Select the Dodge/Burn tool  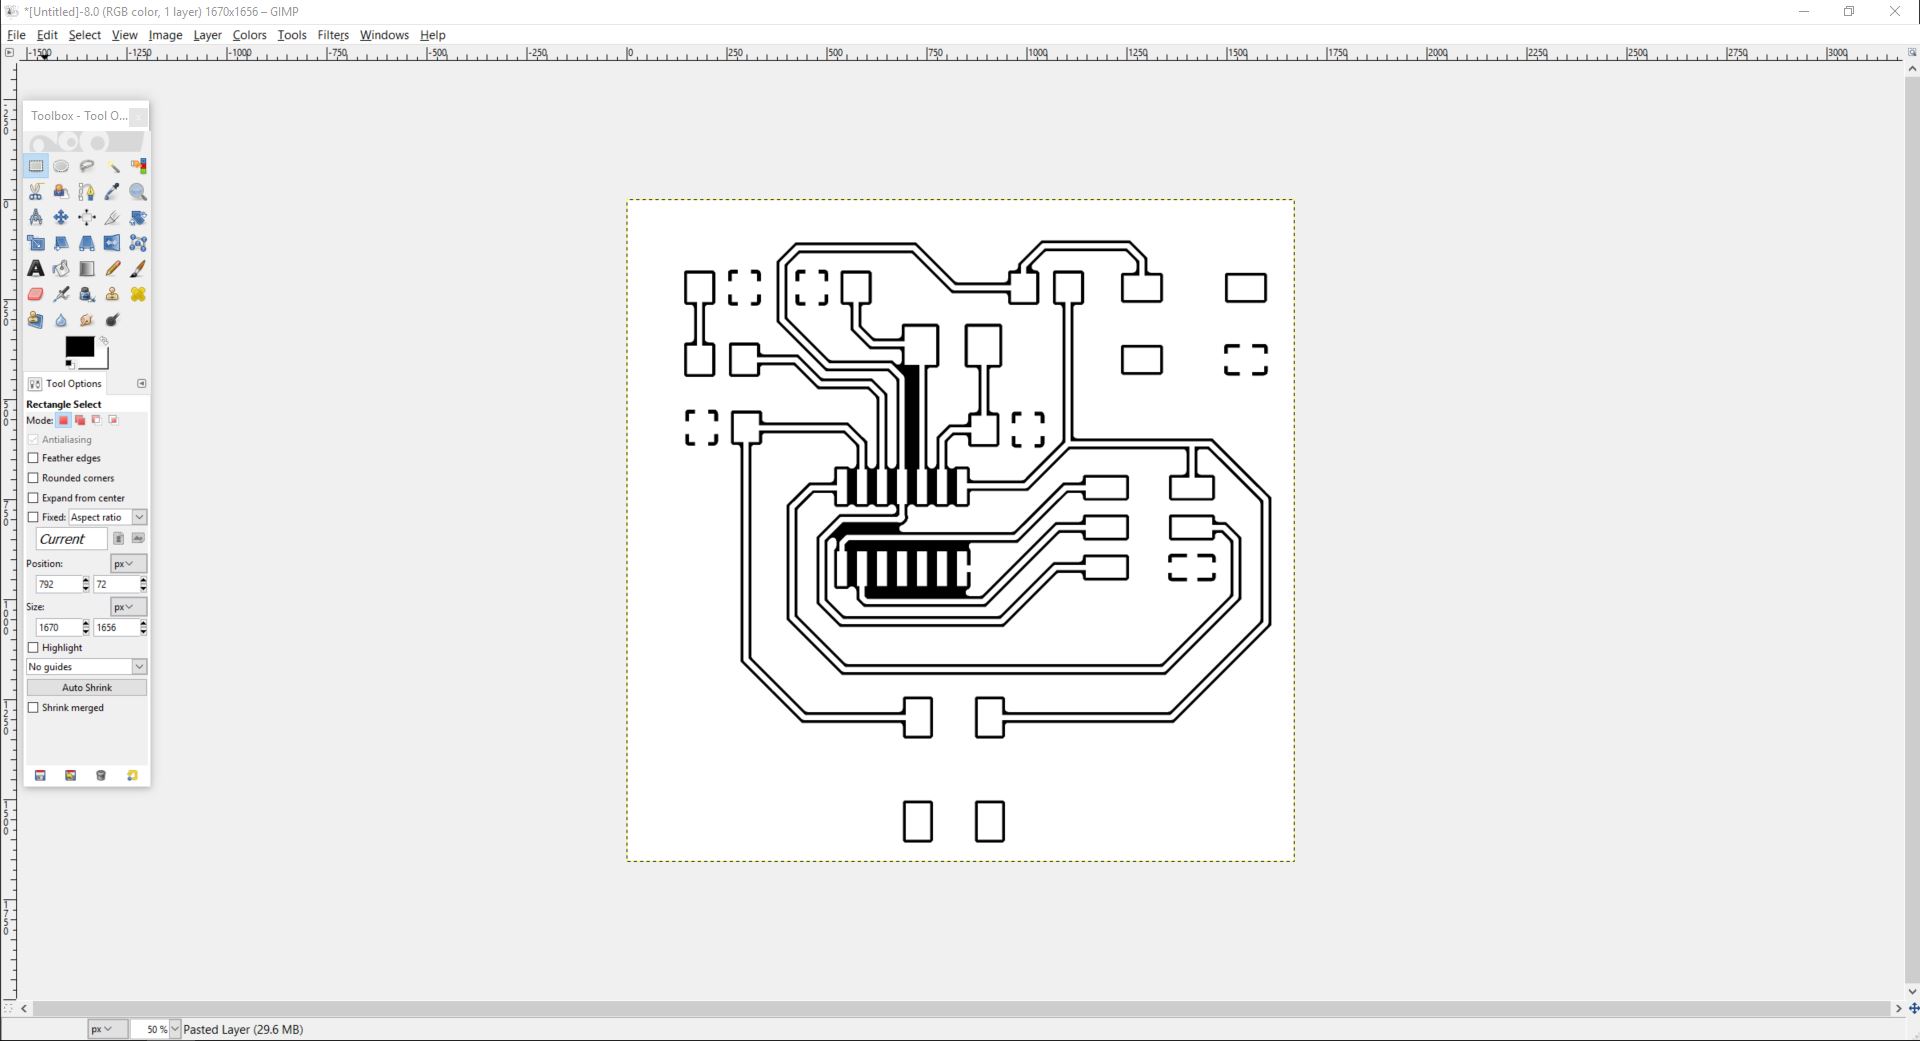tap(112, 320)
